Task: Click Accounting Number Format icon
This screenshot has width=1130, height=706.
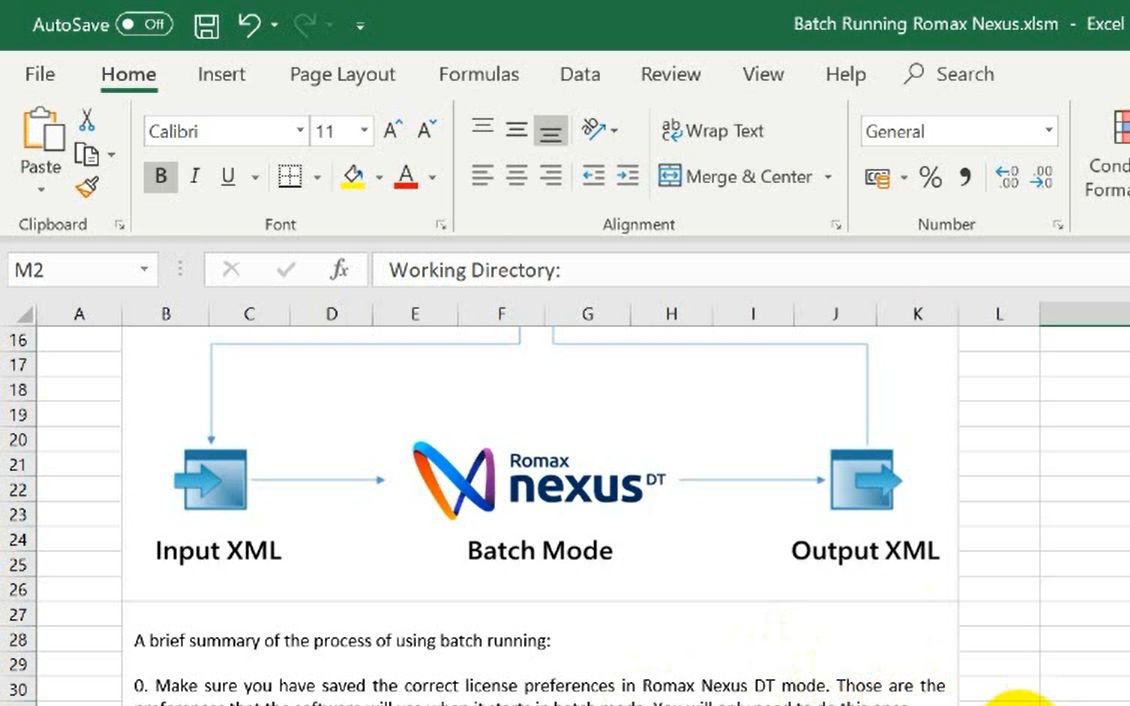Action: pos(877,177)
